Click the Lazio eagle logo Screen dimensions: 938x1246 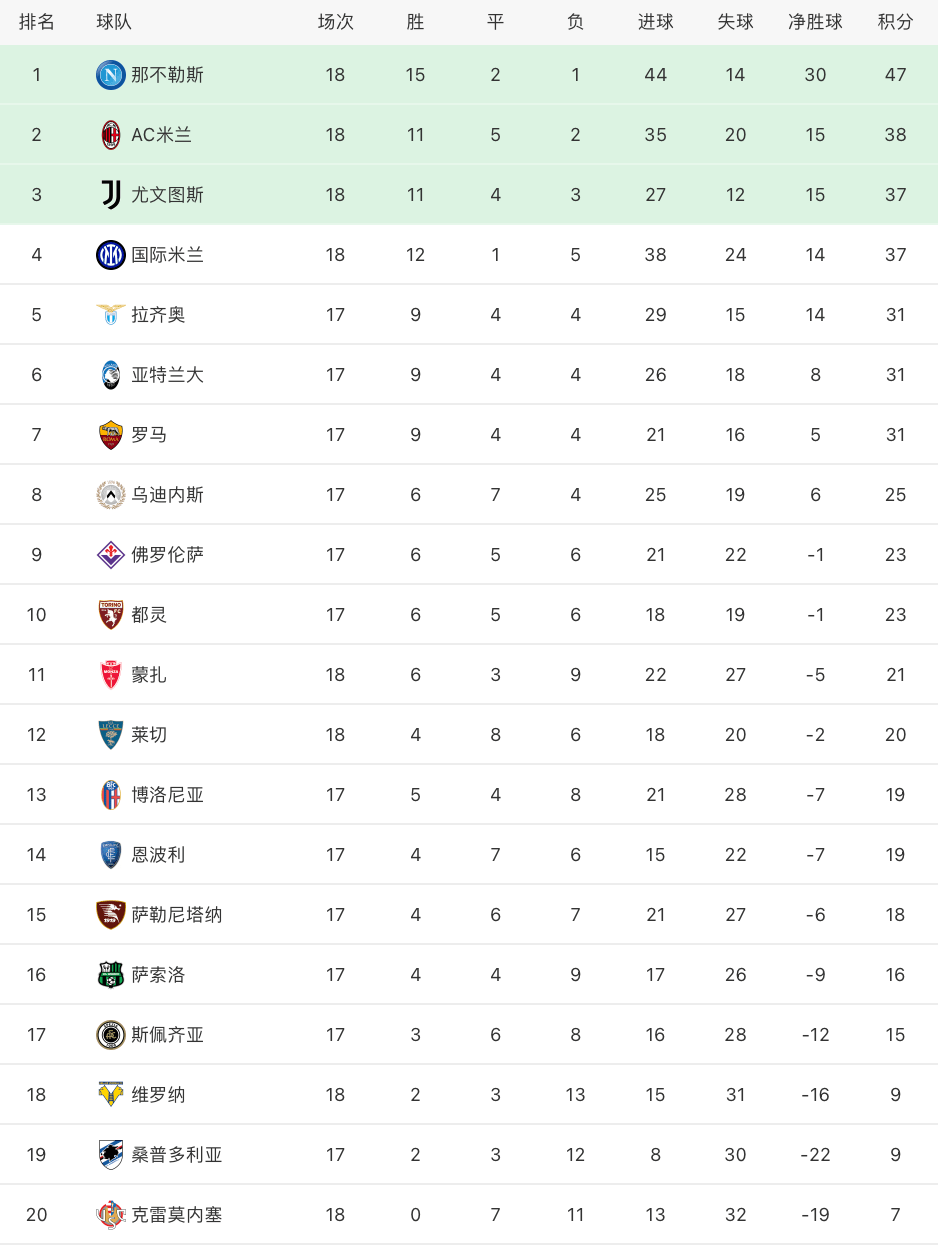(111, 315)
